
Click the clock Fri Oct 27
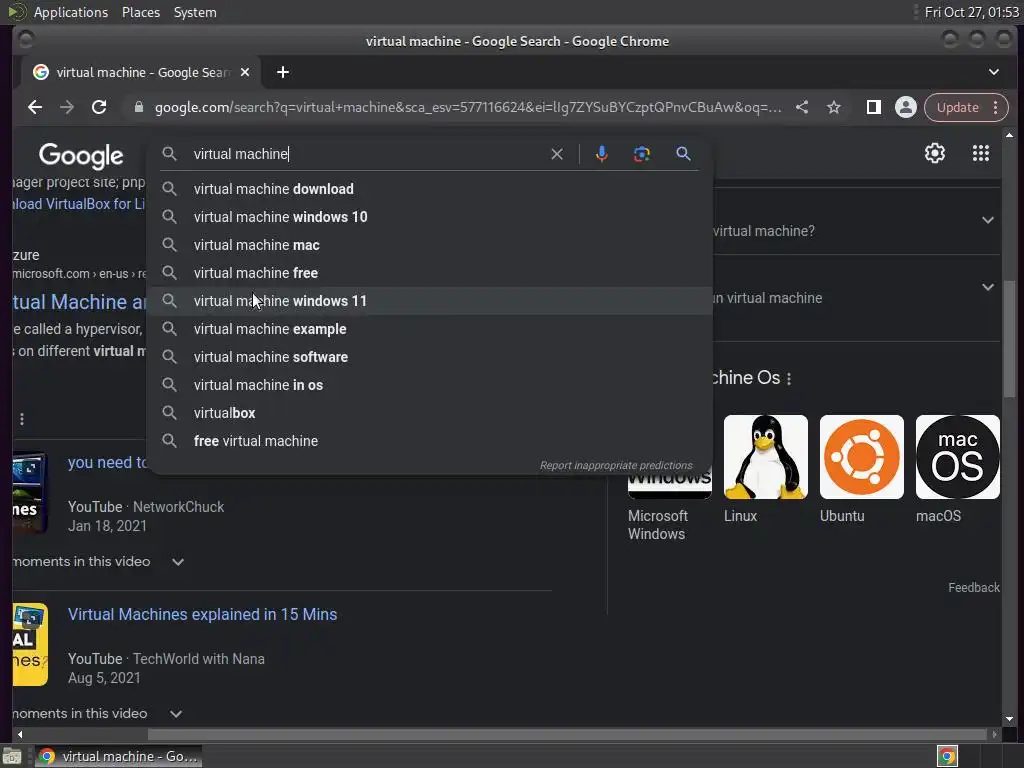pyautogui.click(x=971, y=12)
